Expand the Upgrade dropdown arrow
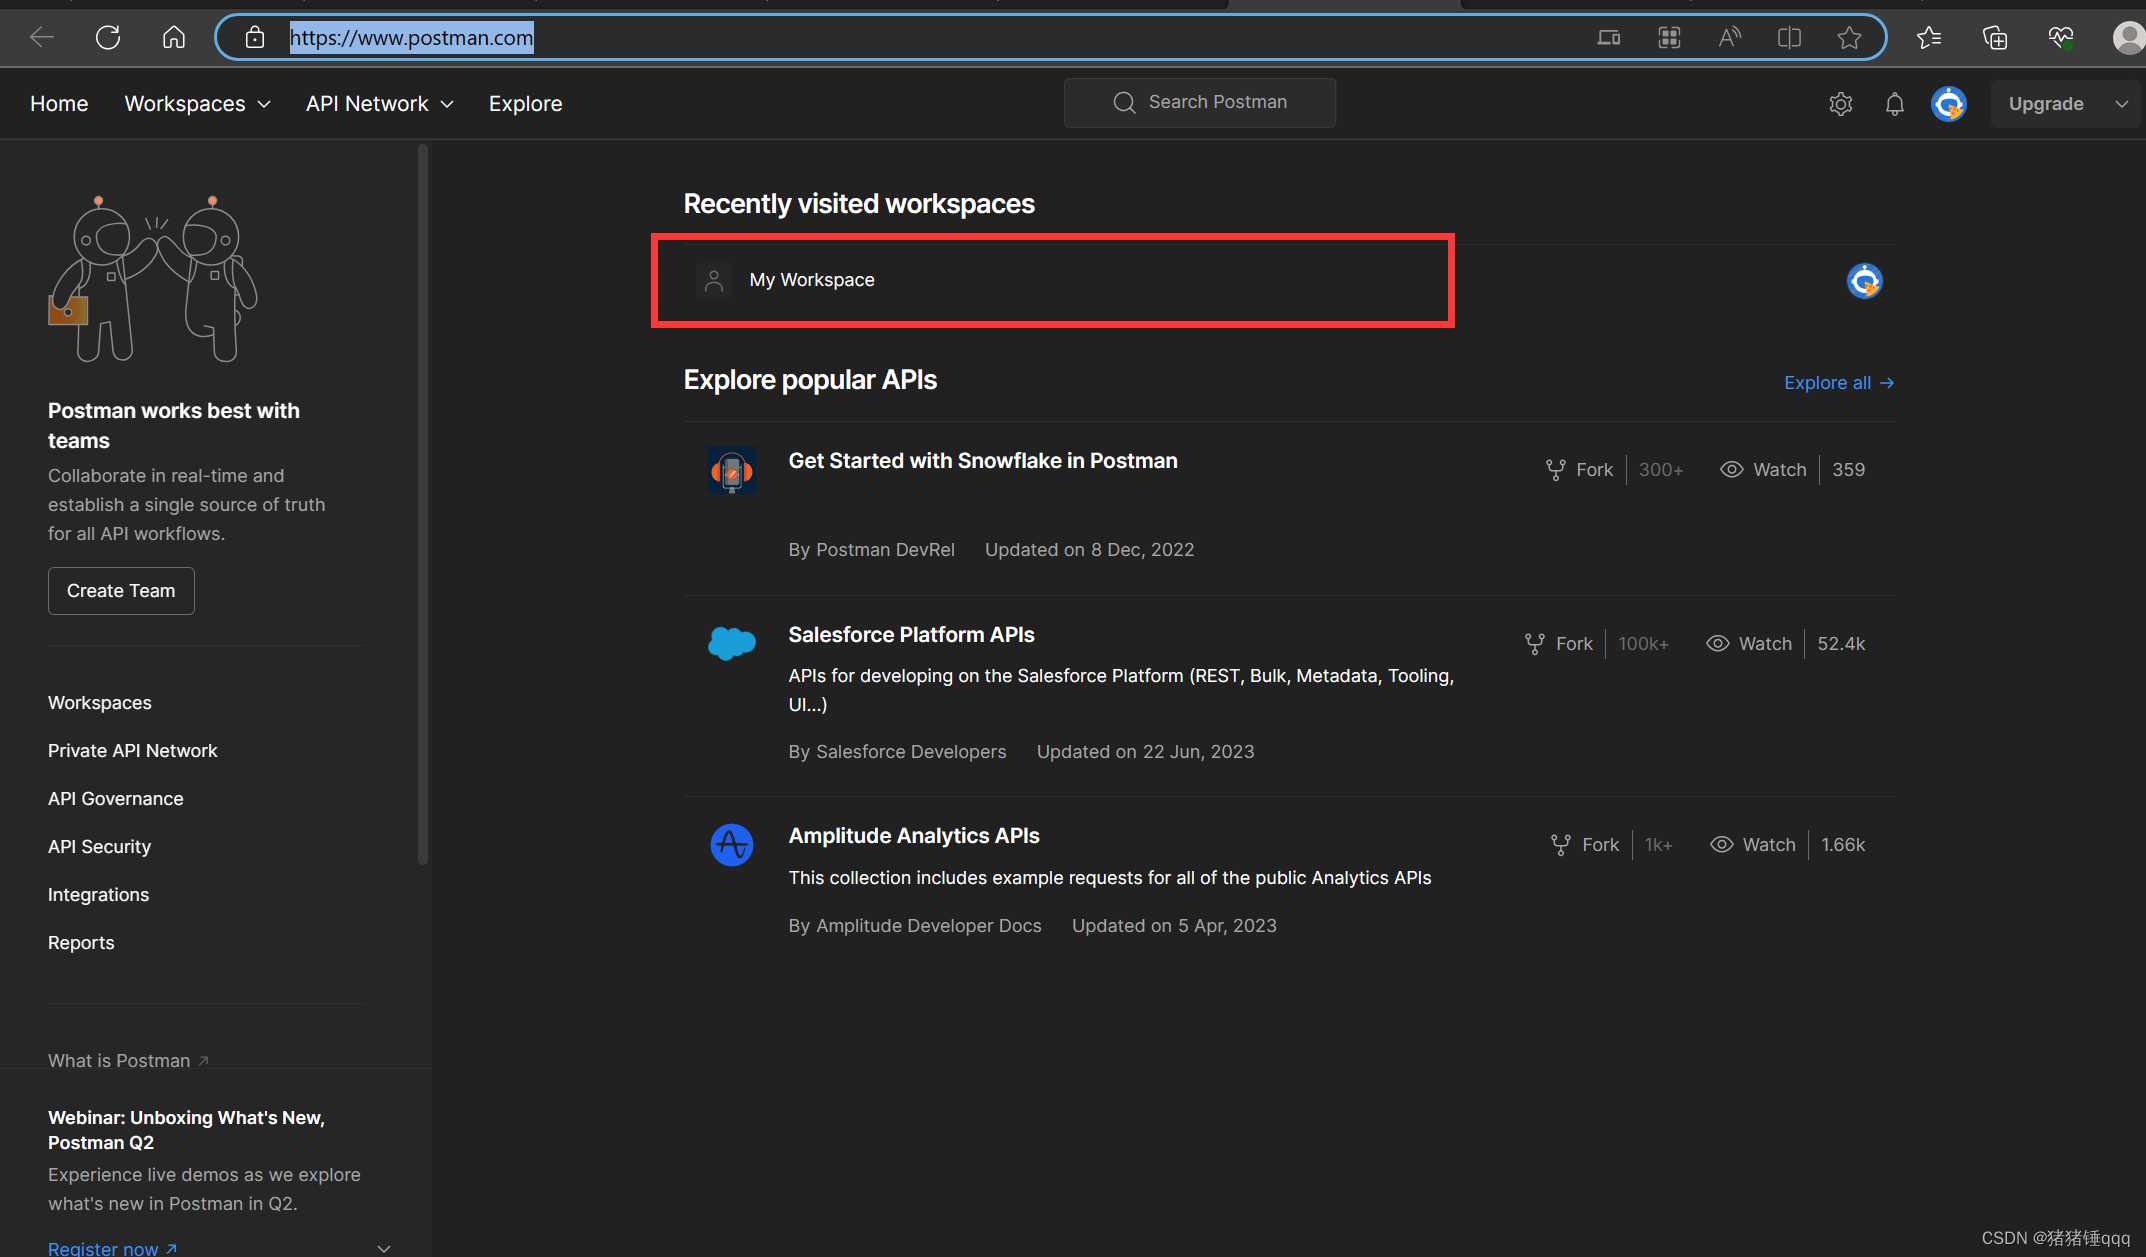Screen dimensions: 2146x1257 coord(2122,104)
